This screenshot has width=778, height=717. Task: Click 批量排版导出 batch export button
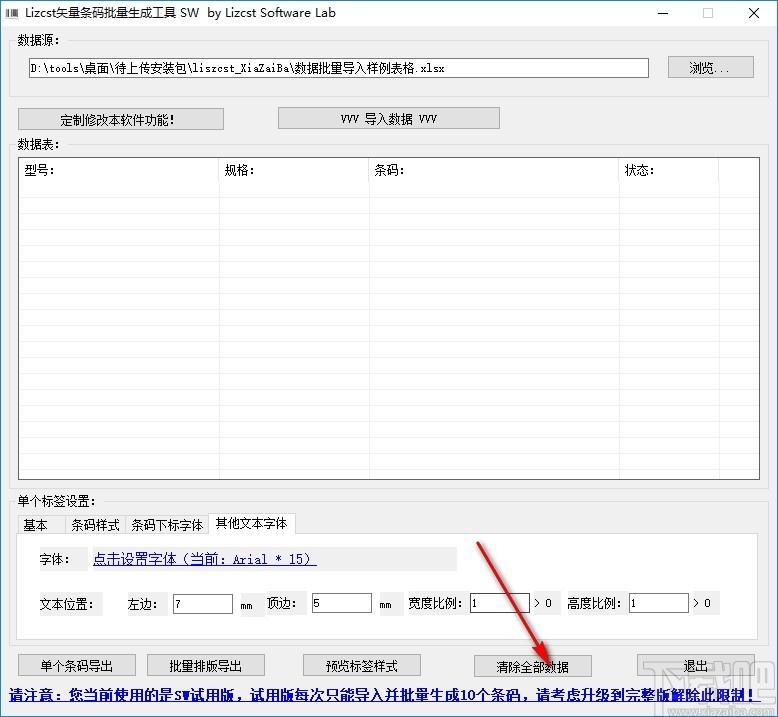pos(206,665)
